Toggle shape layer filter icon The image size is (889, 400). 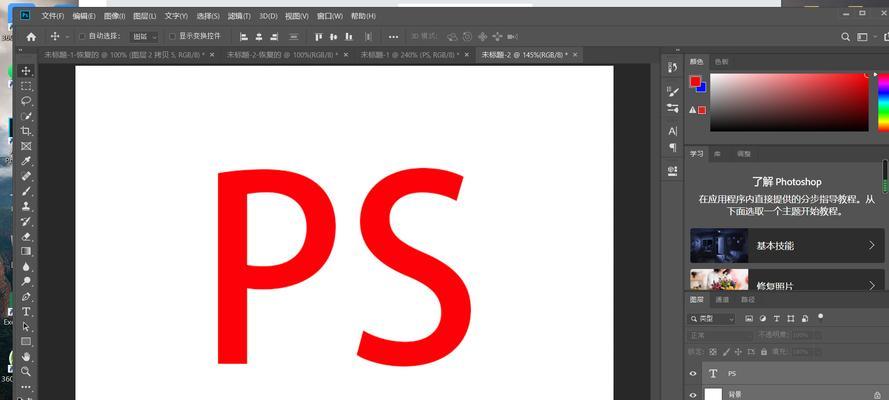point(791,319)
